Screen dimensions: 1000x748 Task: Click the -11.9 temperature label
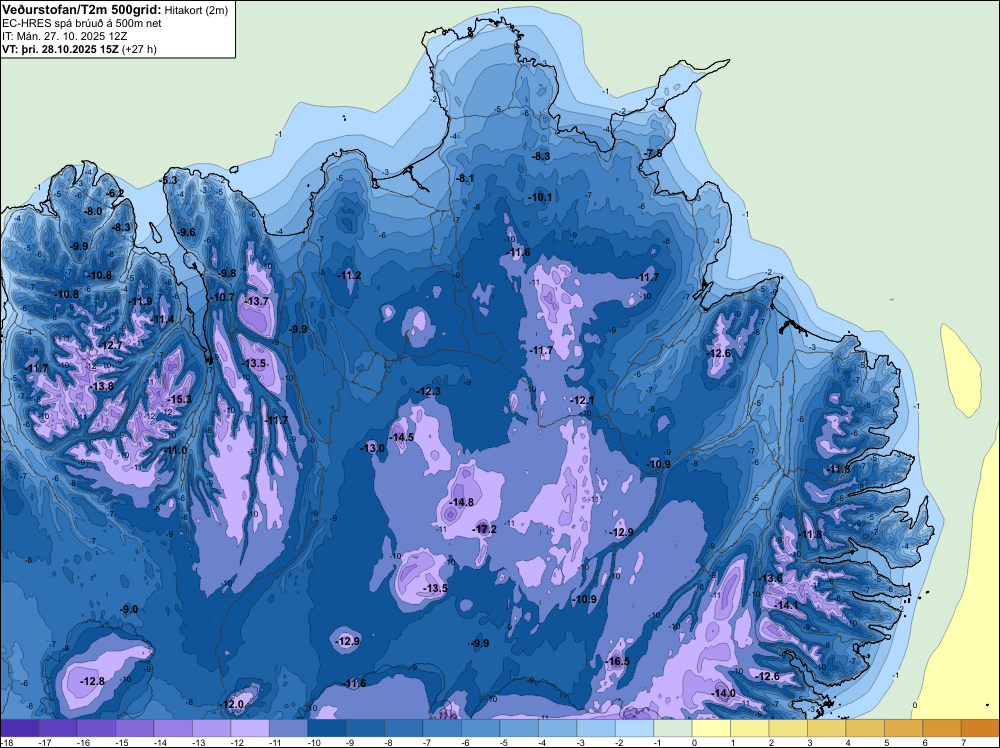[x=140, y=301]
